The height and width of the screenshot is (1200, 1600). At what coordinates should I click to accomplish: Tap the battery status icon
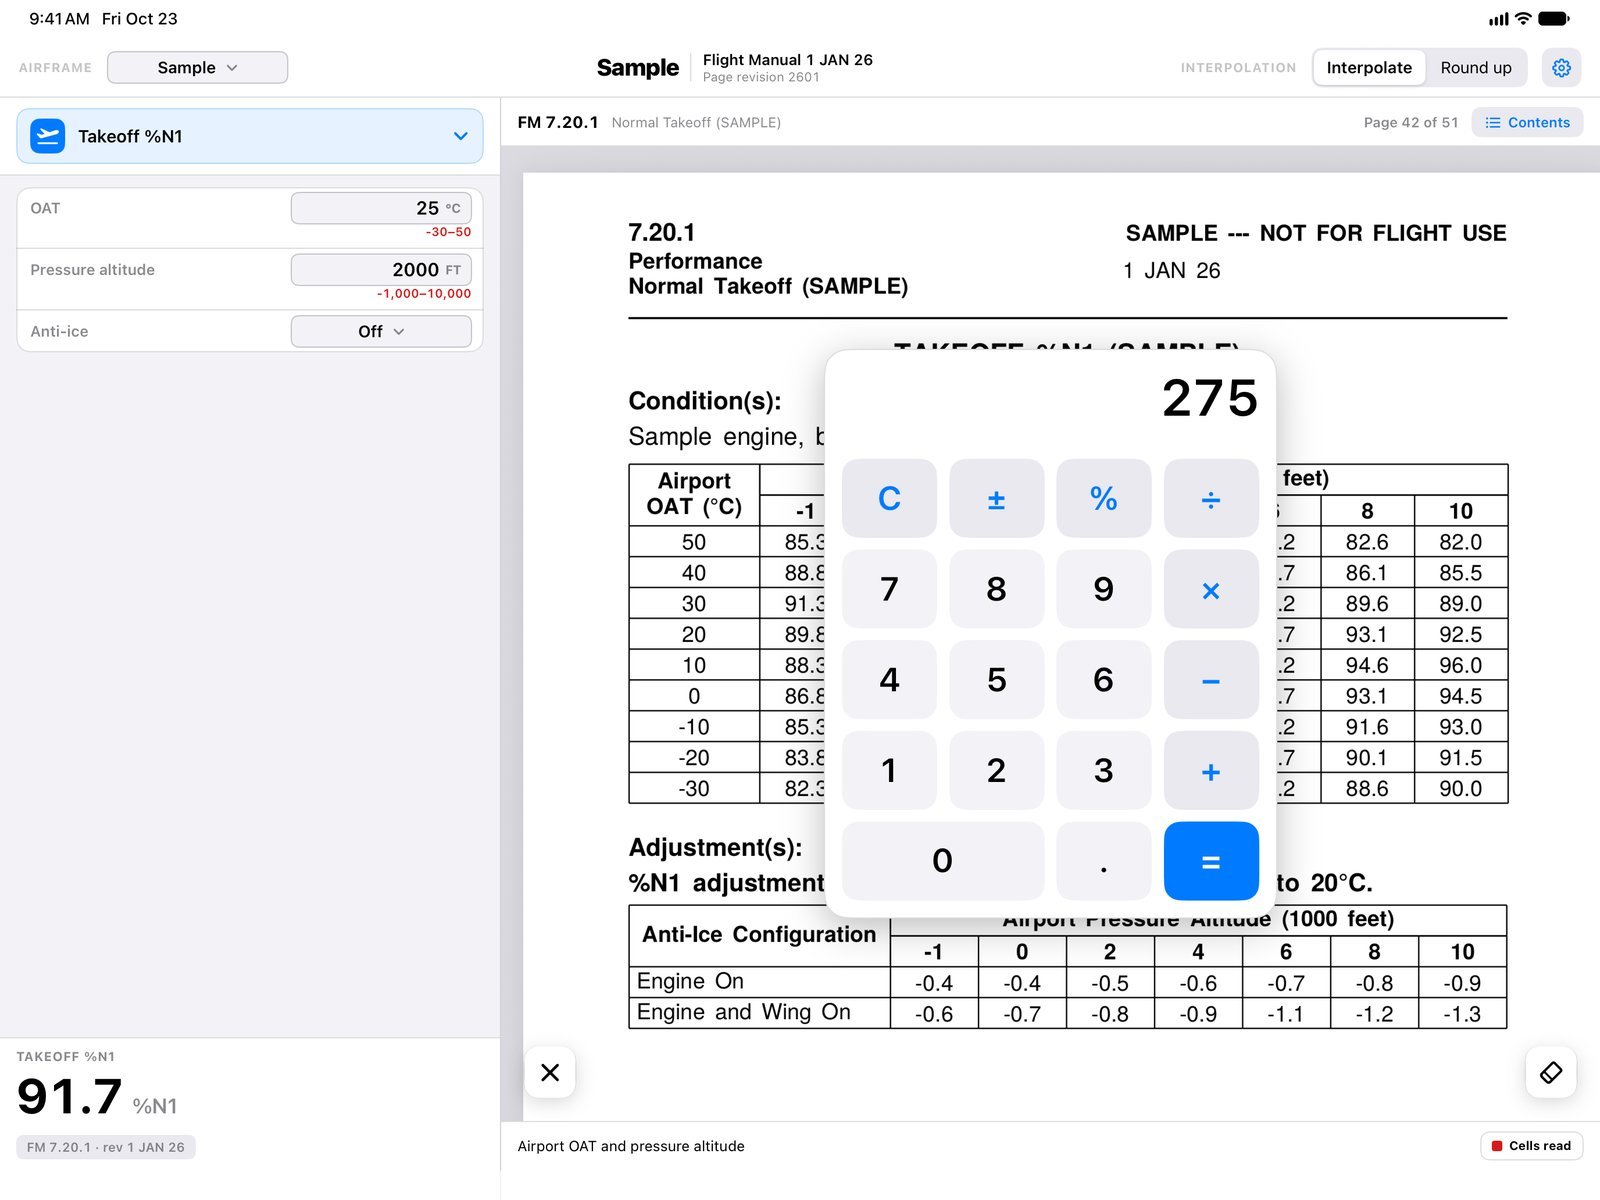click(x=1554, y=18)
